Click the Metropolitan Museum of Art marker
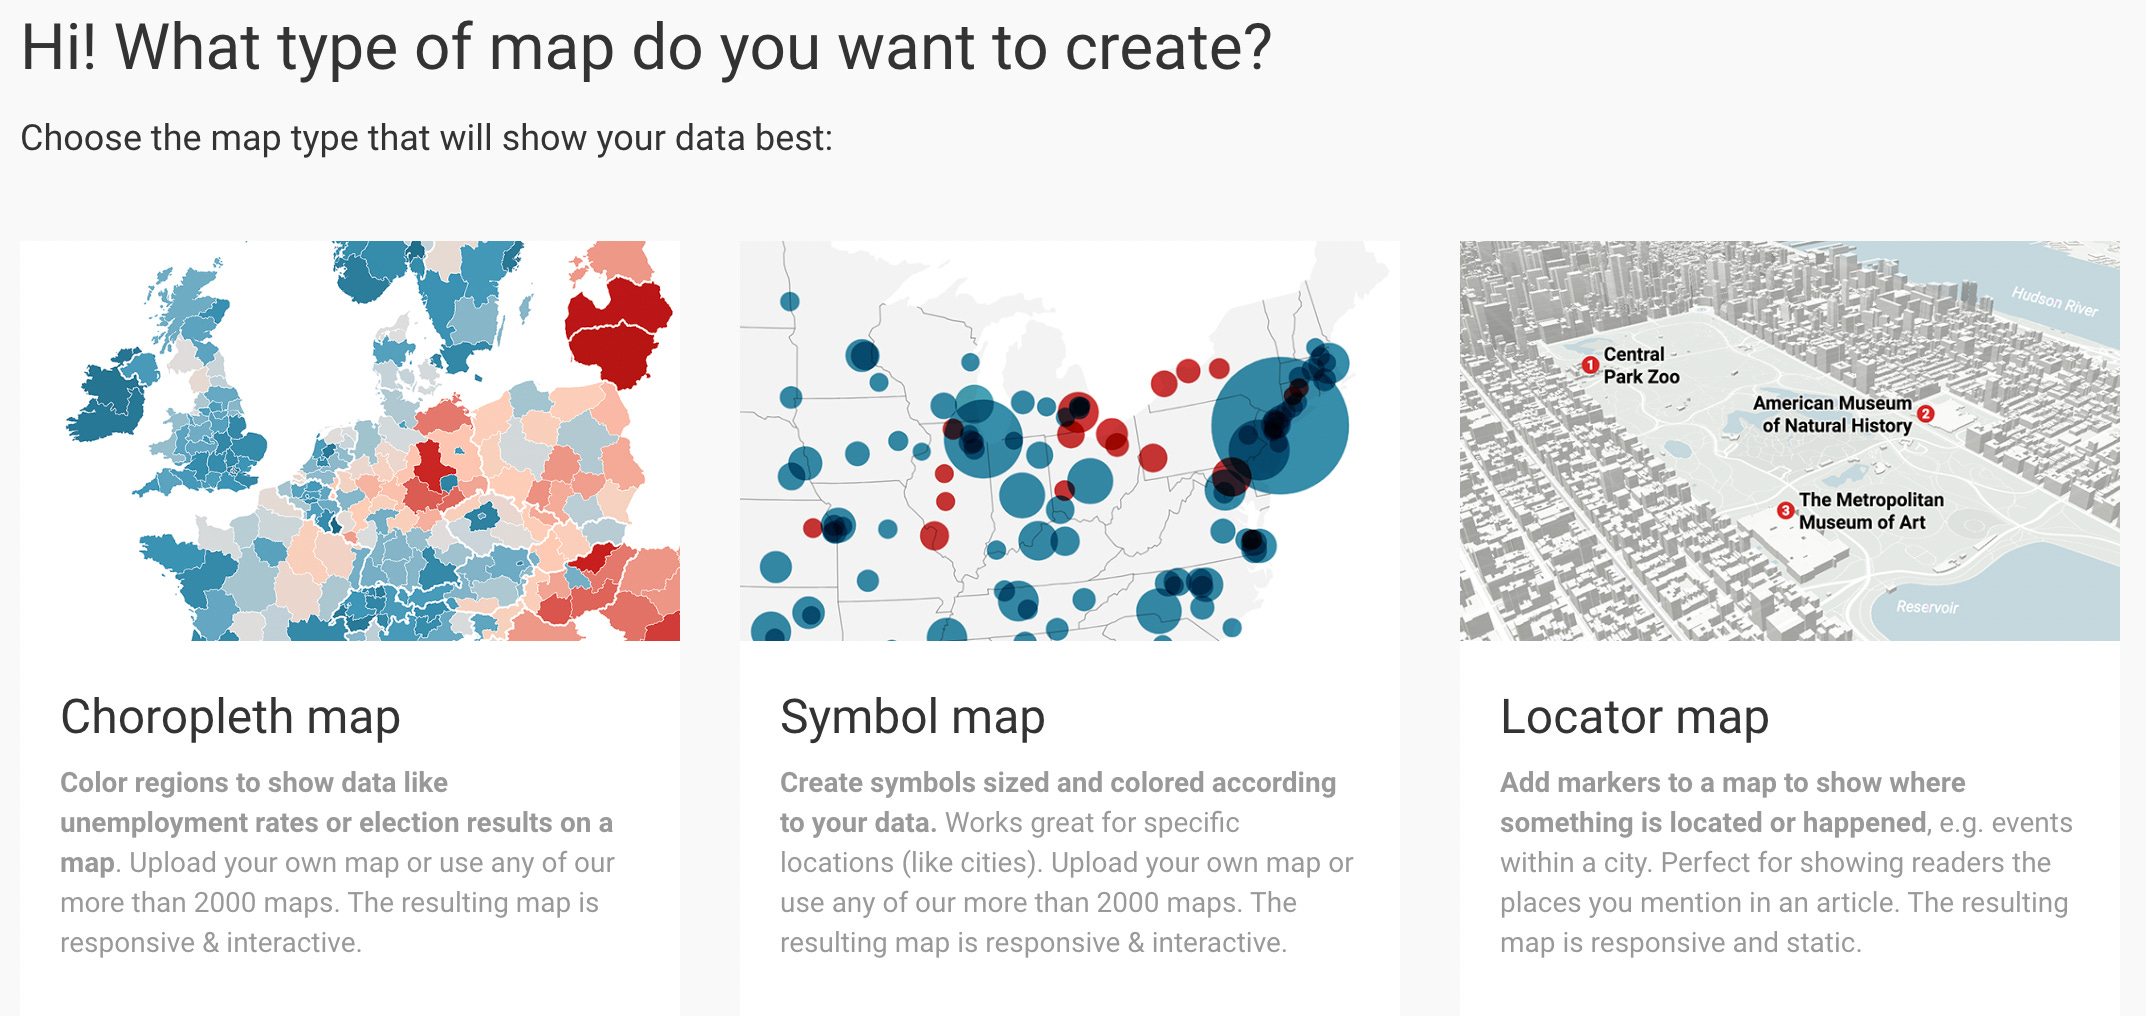The height and width of the screenshot is (1016, 2146). [x=1784, y=510]
